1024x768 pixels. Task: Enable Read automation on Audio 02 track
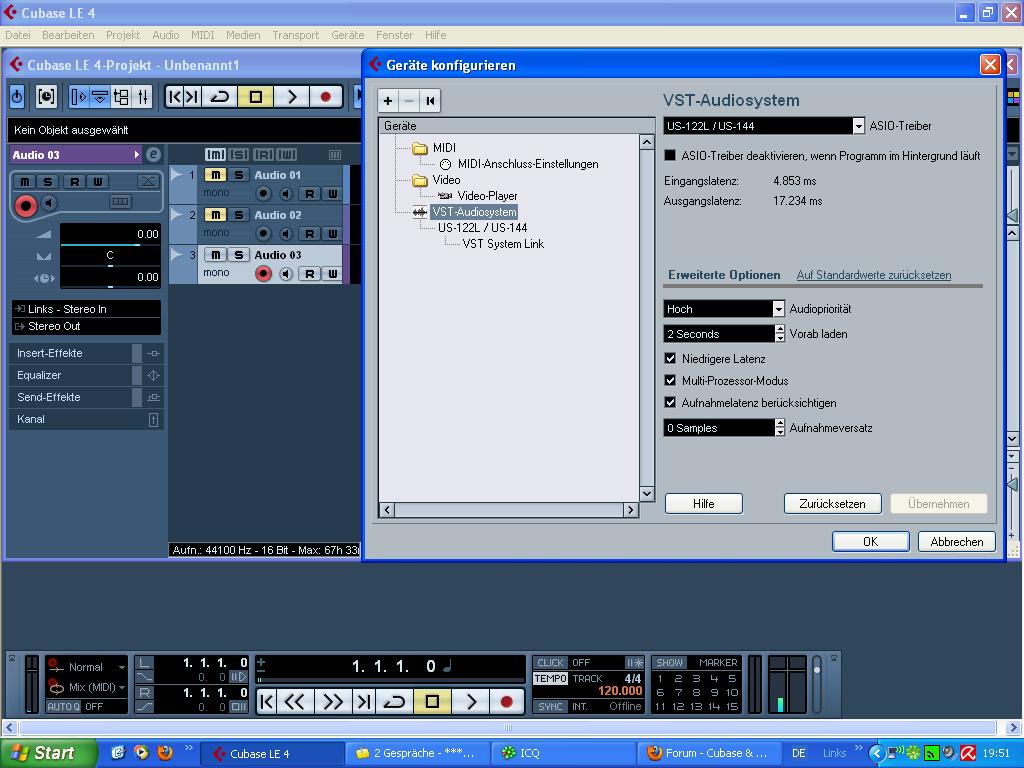click(x=310, y=234)
